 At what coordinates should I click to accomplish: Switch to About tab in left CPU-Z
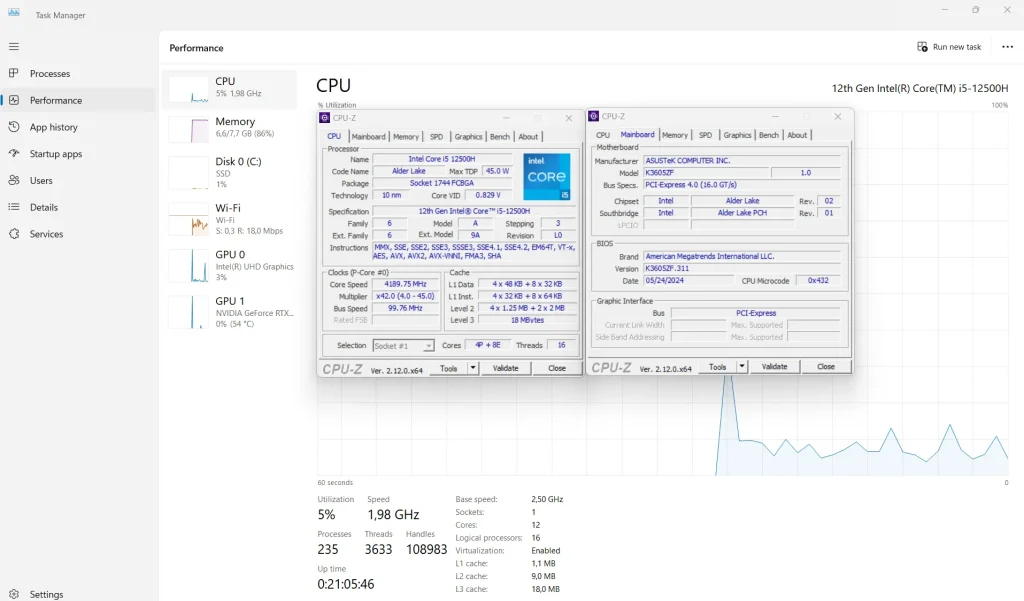pyautogui.click(x=528, y=137)
